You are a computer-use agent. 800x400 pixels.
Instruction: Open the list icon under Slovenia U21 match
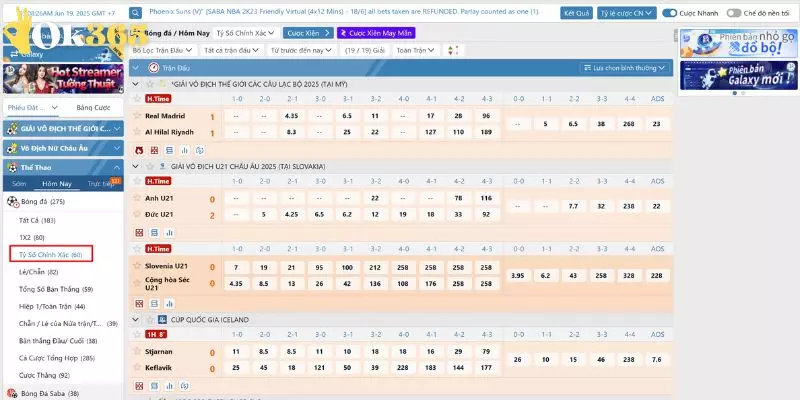155,304
